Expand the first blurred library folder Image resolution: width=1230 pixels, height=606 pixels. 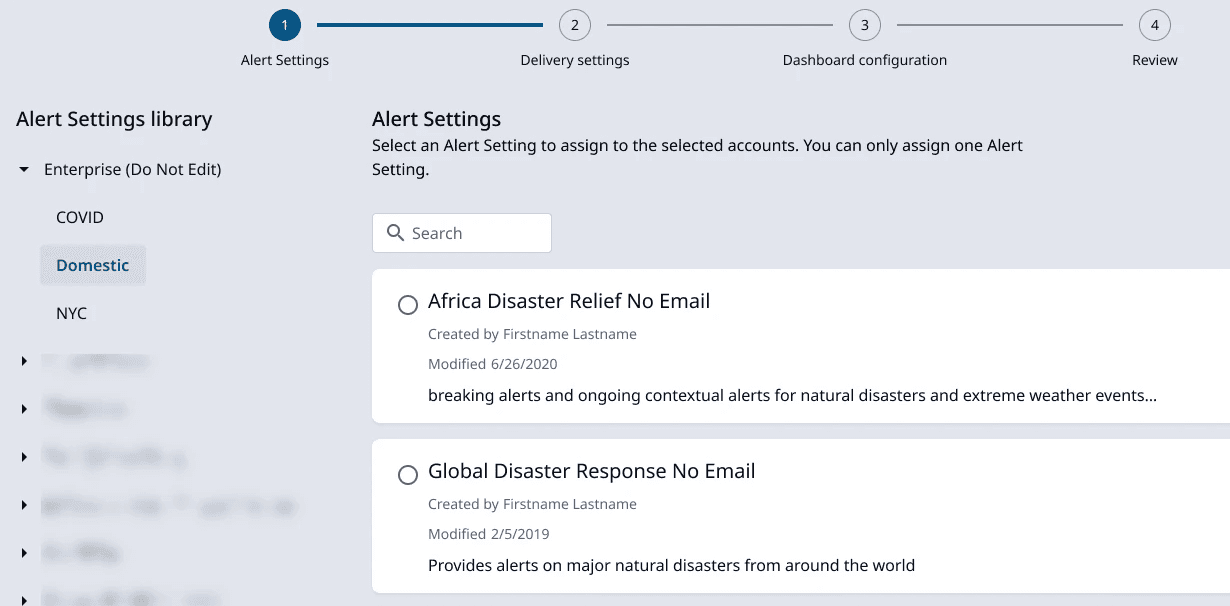(x=24, y=361)
